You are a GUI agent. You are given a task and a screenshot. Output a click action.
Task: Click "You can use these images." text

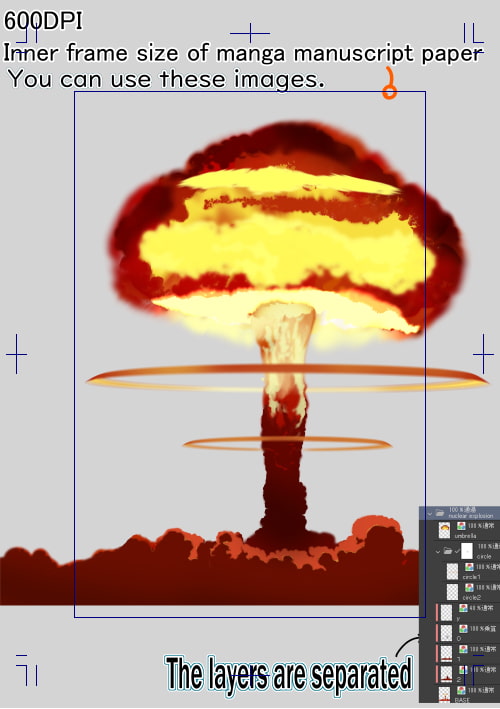(166, 79)
